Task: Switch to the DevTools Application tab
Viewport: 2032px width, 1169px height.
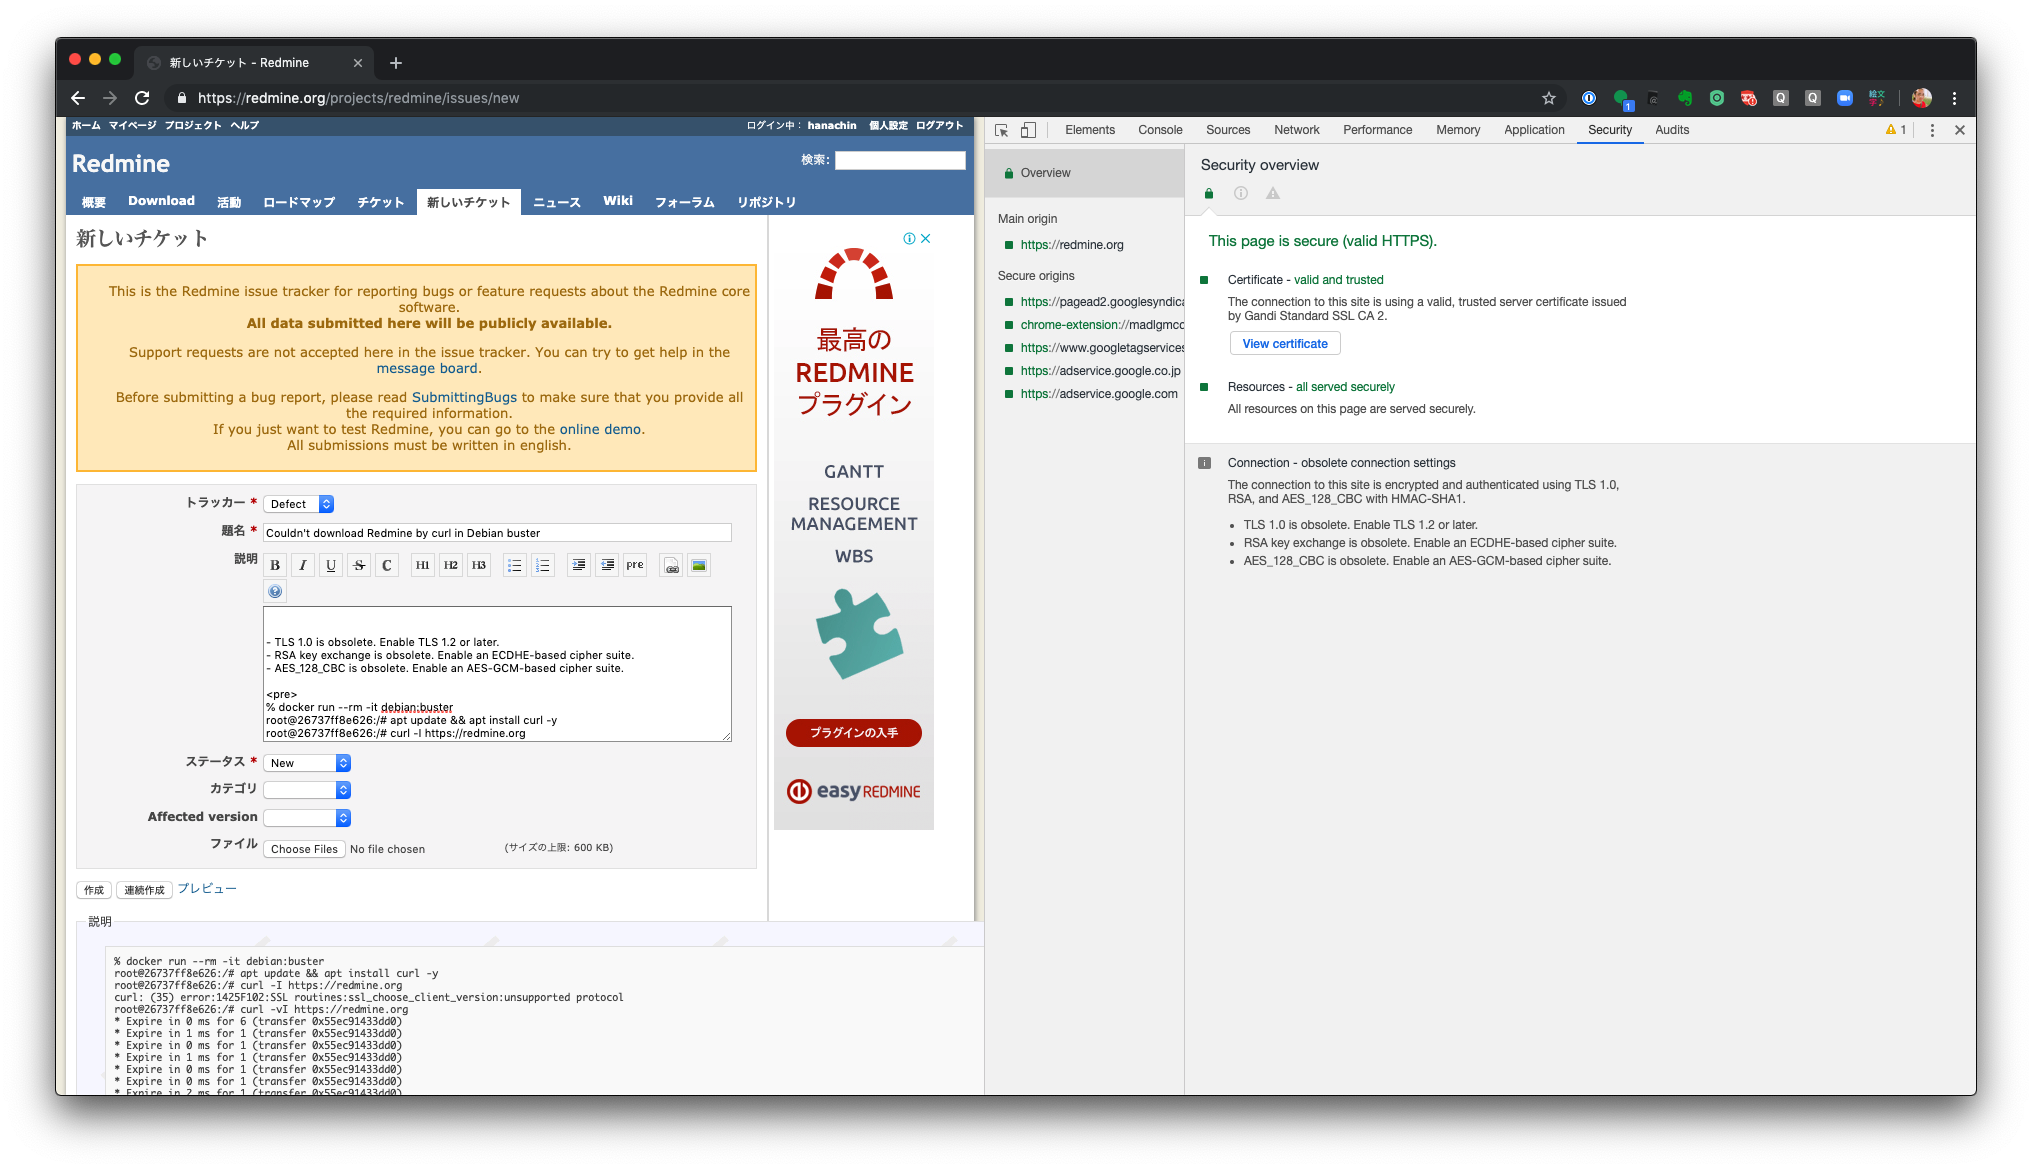Action: pos(1534,130)
